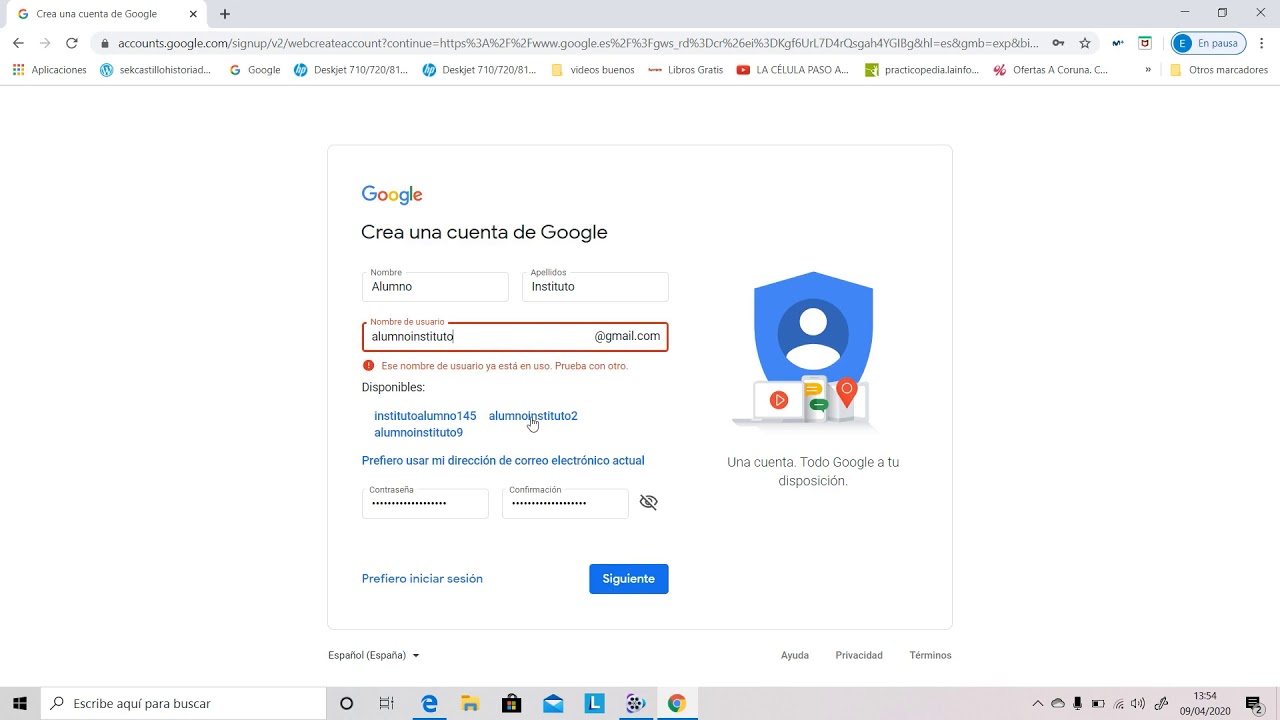Screen dimensions: 1280x720
Task: Bookmark this page with star icon
Action: point(1085,43)
